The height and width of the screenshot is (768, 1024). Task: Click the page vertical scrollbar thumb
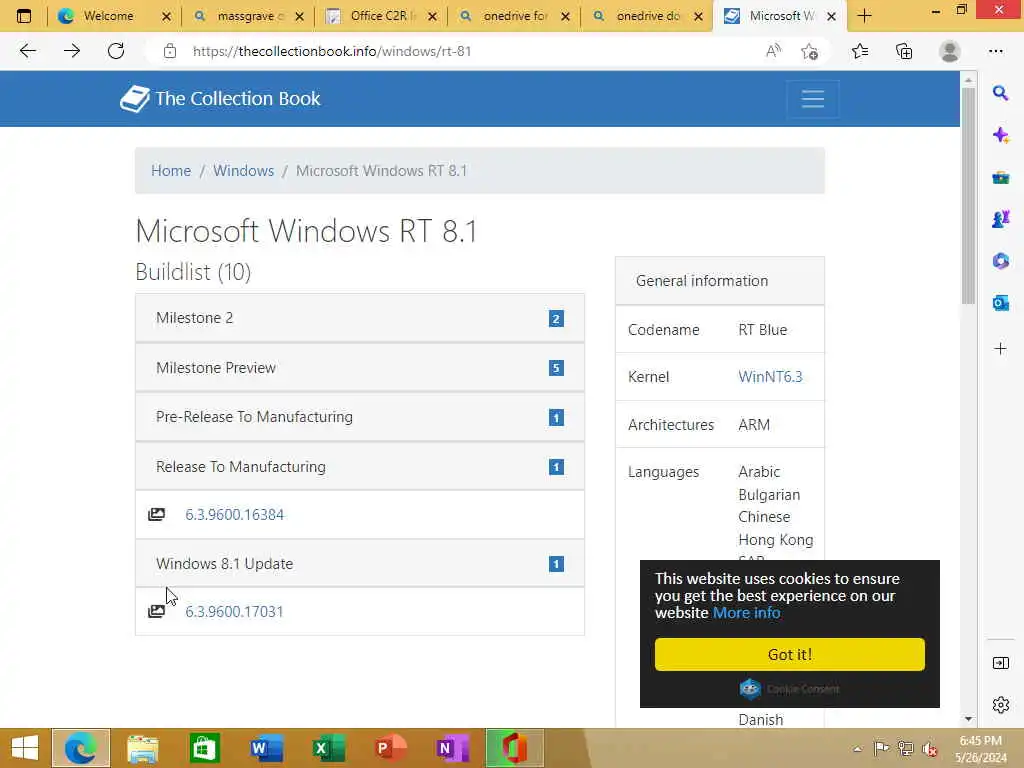pyautogui.click(x=968, y=196)
